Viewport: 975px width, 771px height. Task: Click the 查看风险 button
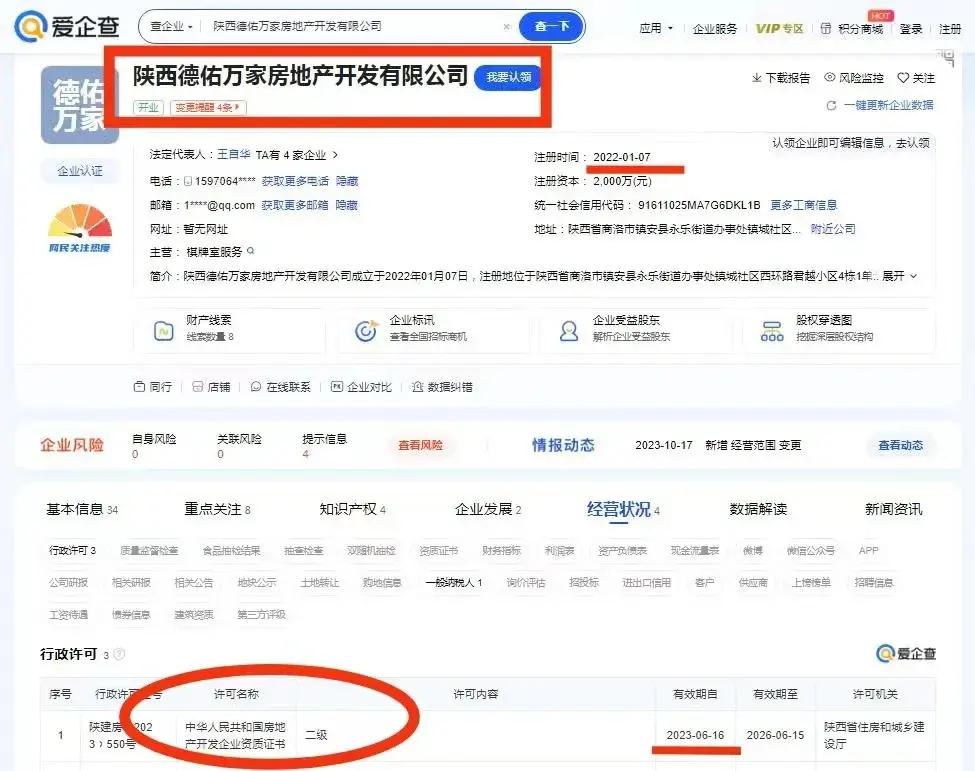(420, 445)
